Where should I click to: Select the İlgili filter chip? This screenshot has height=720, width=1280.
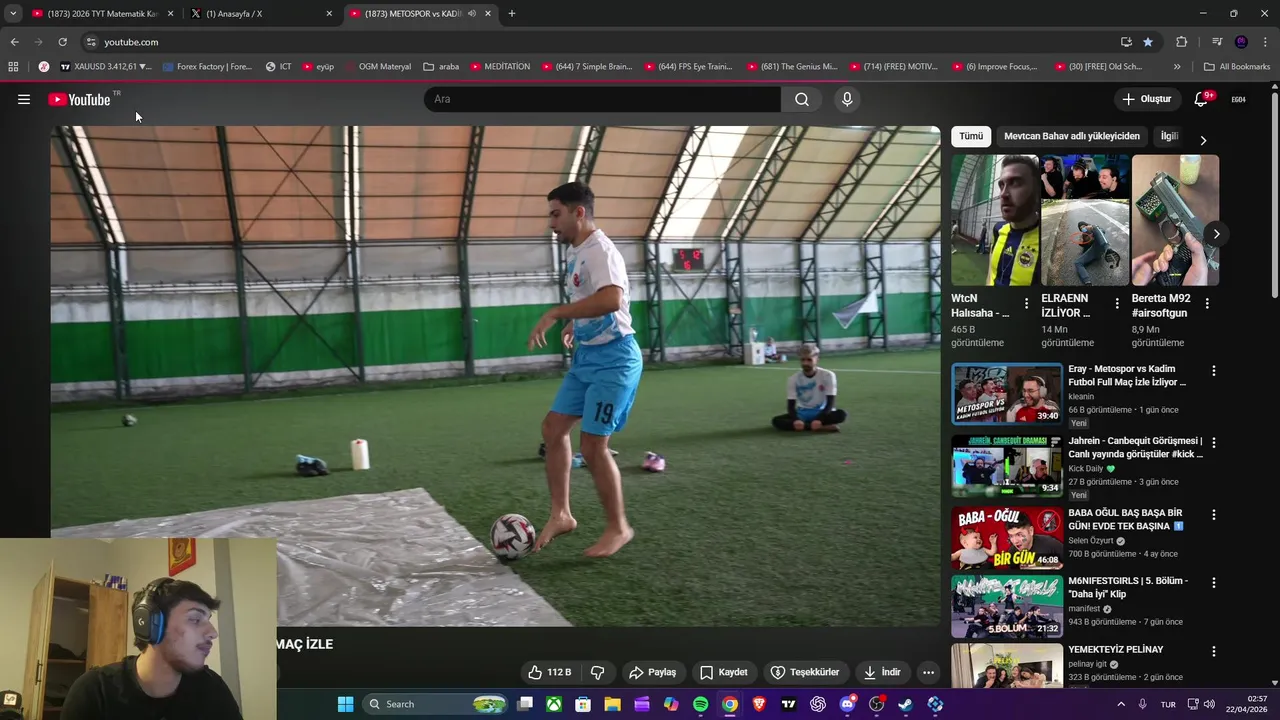click(x=1169, y=136)
